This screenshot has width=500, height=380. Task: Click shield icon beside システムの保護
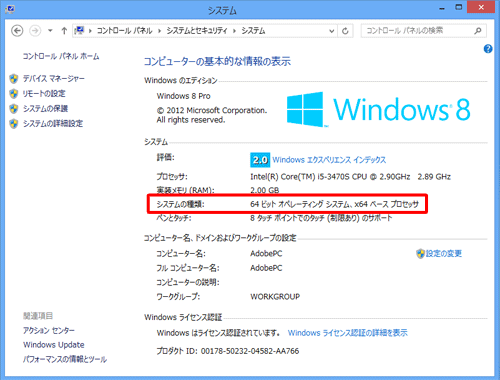pyautogui.click(x=14, y=109)
